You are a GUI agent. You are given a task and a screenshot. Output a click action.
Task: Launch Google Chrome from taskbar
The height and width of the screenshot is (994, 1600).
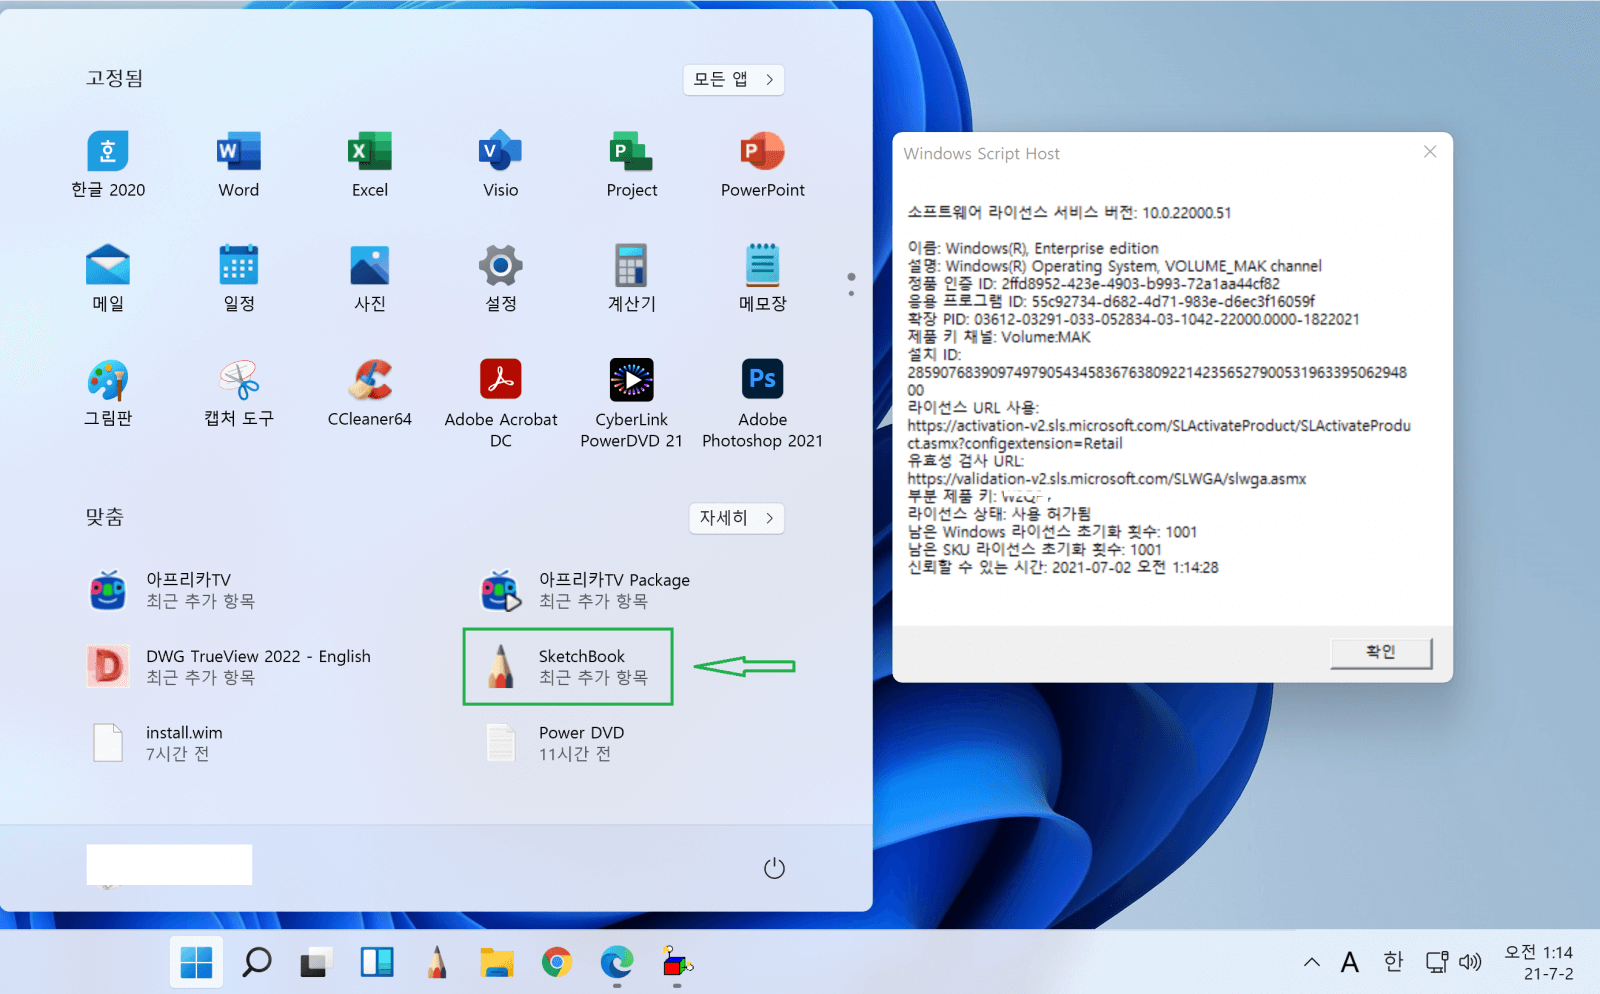click(x=557, y=962)
